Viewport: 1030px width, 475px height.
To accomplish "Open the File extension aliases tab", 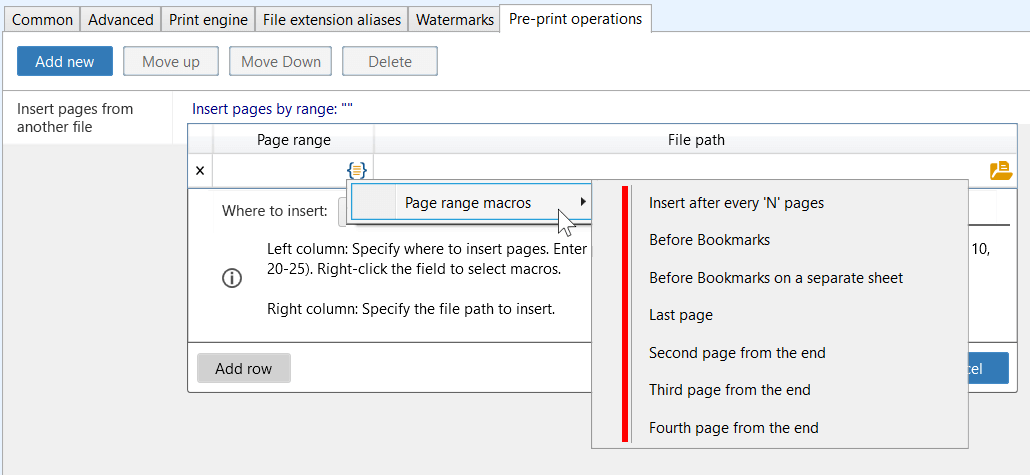I will pos(332,20).
